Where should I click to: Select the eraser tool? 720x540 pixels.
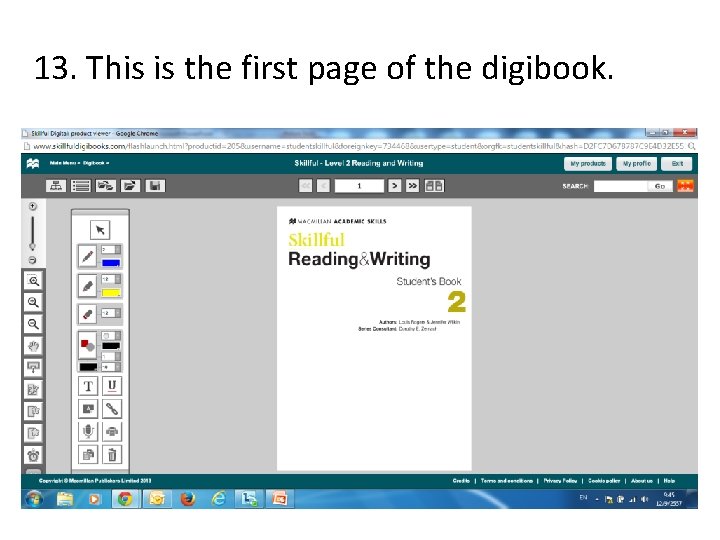[x=88, y=314]
